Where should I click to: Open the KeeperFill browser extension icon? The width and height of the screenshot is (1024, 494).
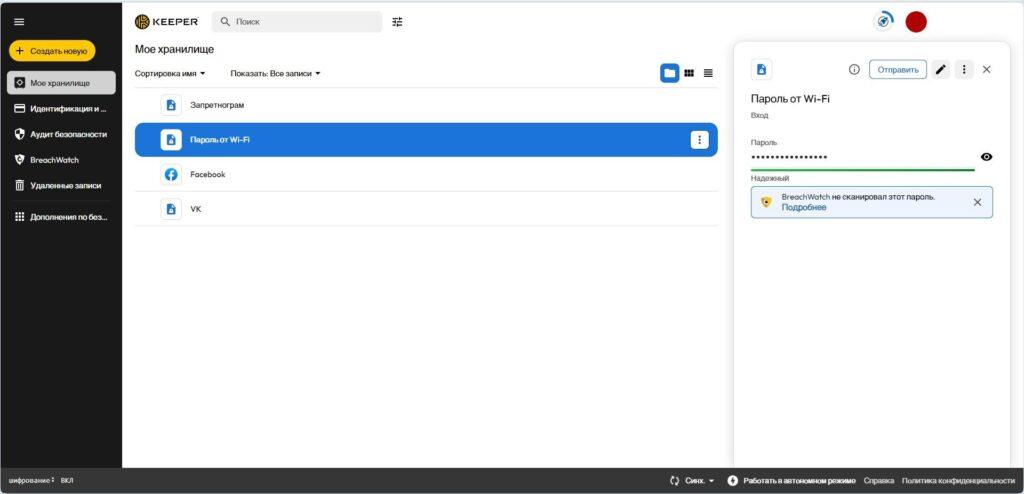tap(883, 21)
